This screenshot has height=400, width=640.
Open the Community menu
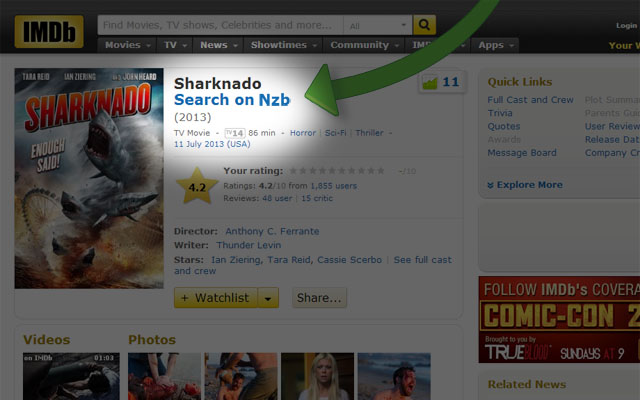364,45
